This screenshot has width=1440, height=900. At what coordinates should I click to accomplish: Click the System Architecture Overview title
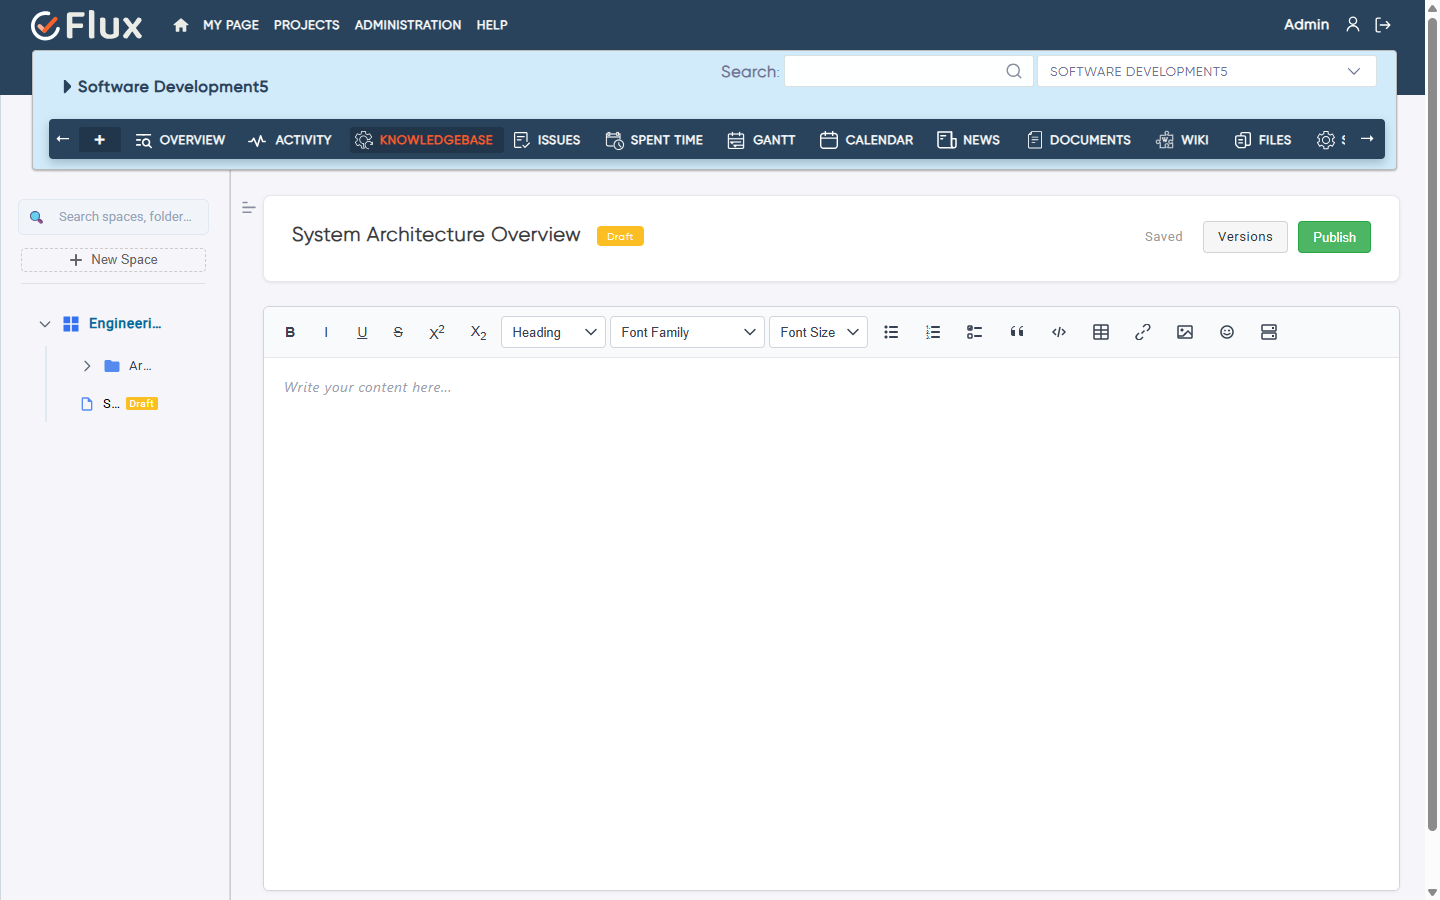(436, 234)
